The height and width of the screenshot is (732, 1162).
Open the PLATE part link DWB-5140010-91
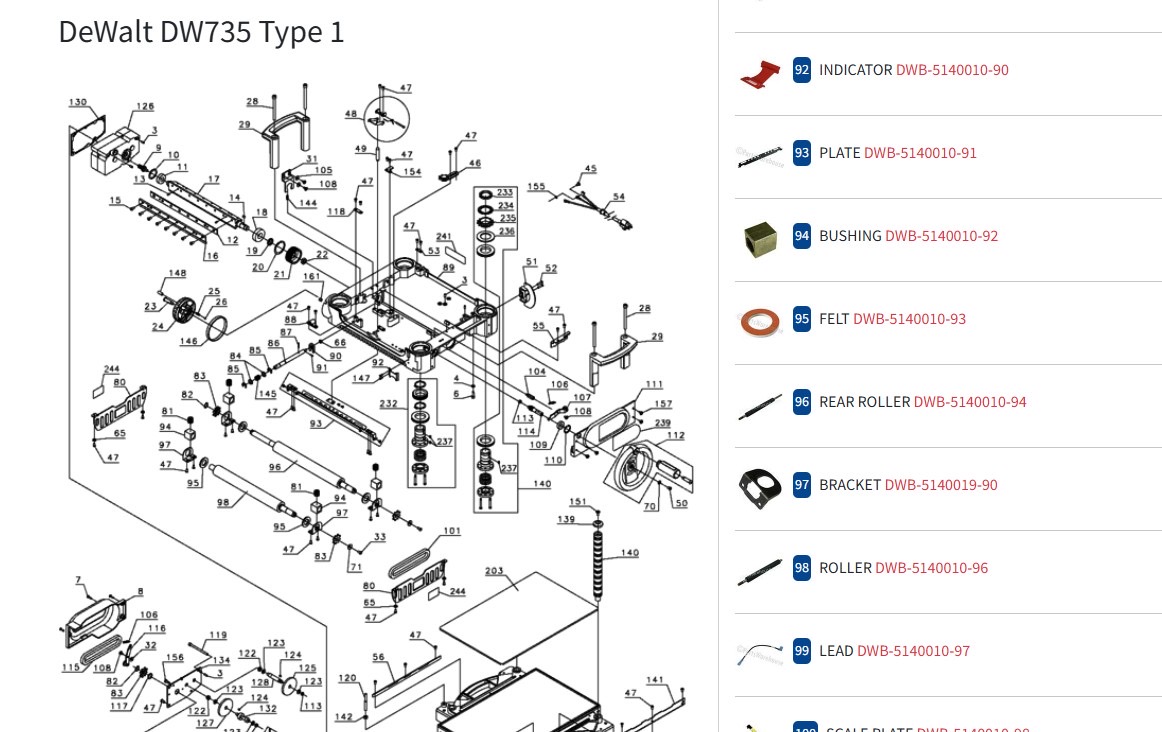click(920, 152)
